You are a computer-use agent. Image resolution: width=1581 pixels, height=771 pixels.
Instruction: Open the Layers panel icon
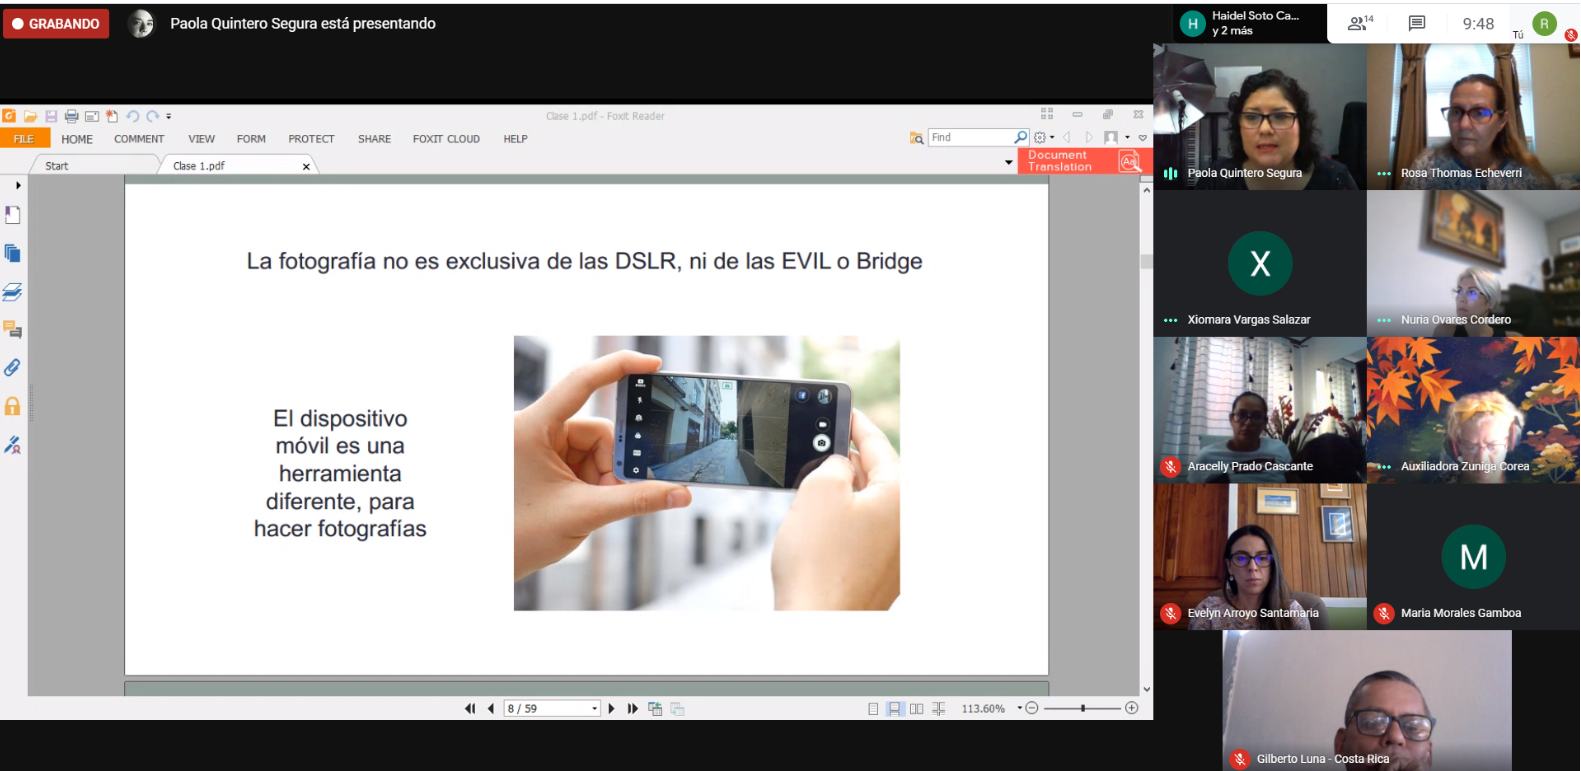13,292
